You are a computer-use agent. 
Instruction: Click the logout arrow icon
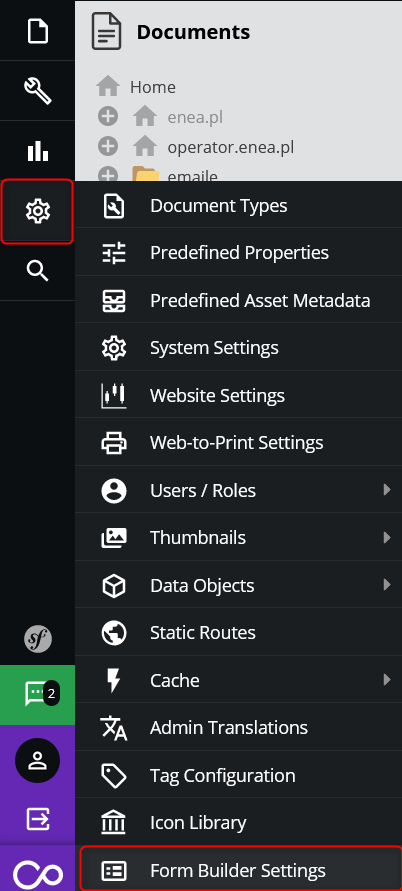pos(38,819)
